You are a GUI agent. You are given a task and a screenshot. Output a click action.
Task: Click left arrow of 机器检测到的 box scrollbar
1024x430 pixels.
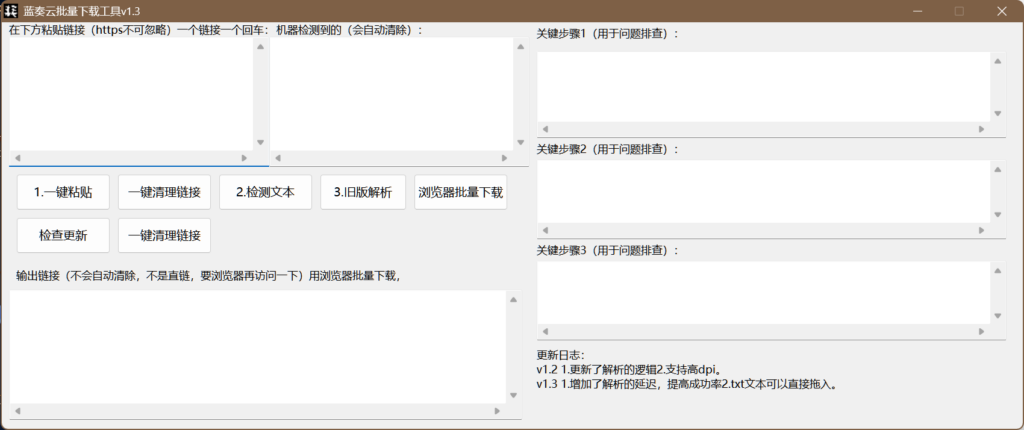click(x=278, y=158)
